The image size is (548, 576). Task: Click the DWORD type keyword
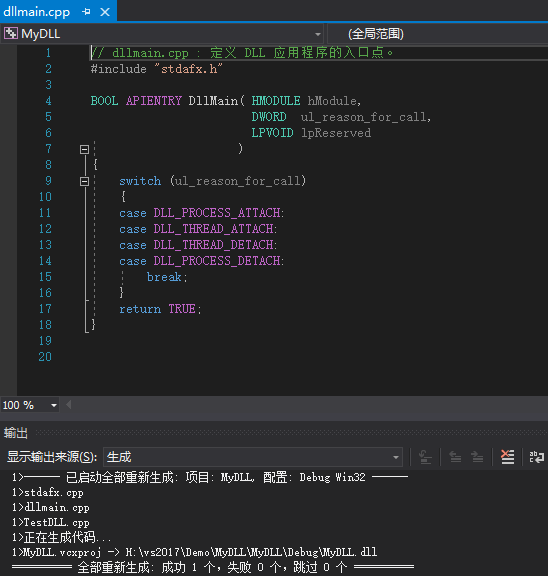269,117
